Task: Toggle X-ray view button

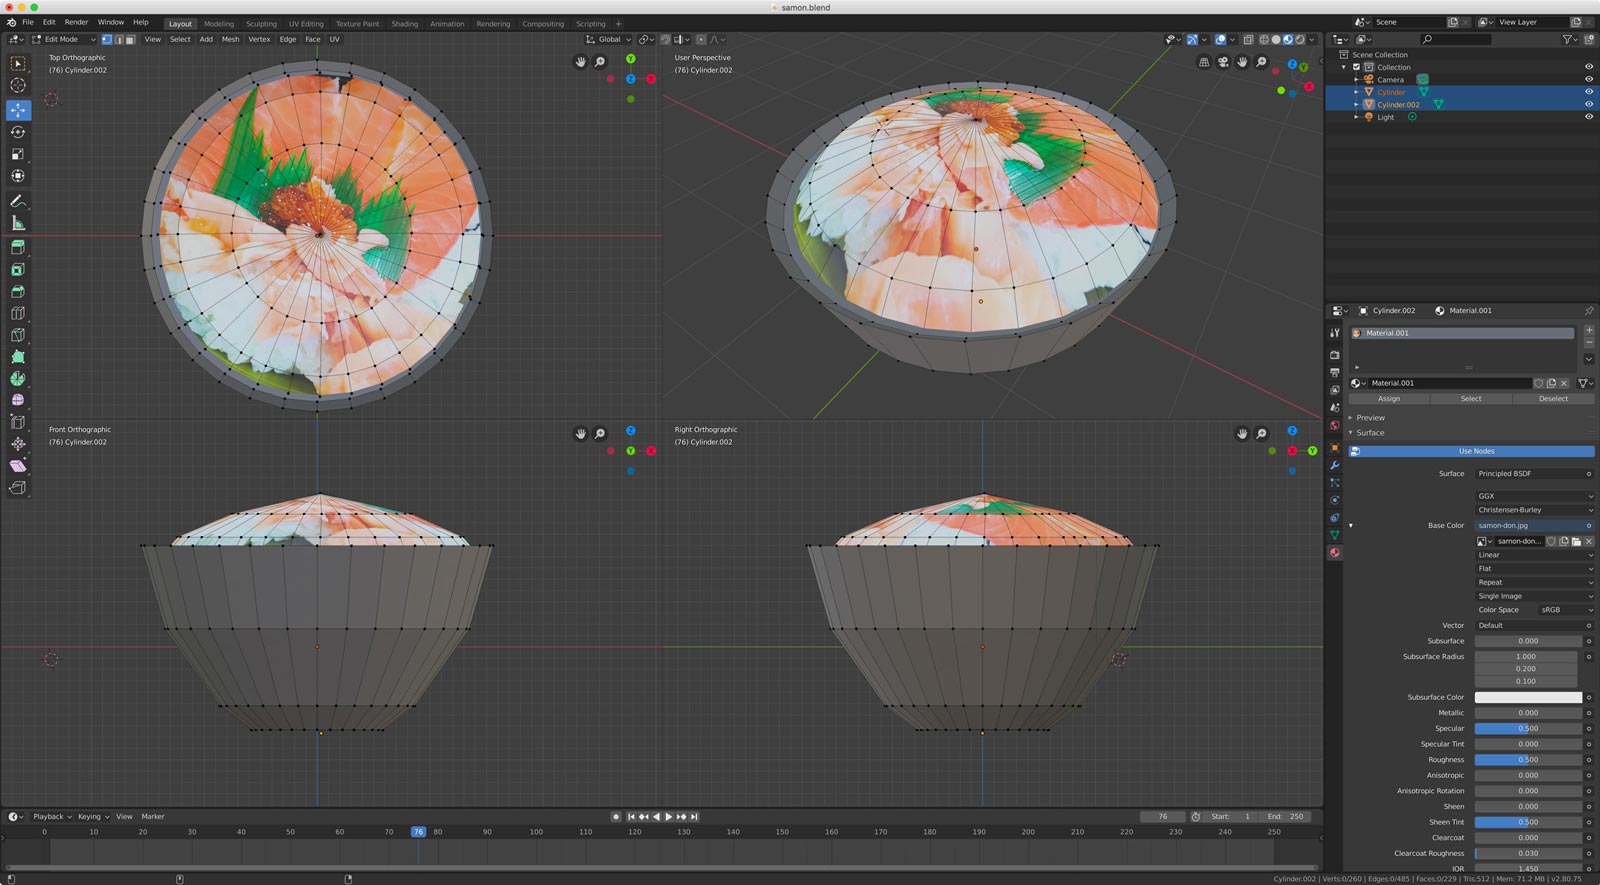Action: 1249,40
